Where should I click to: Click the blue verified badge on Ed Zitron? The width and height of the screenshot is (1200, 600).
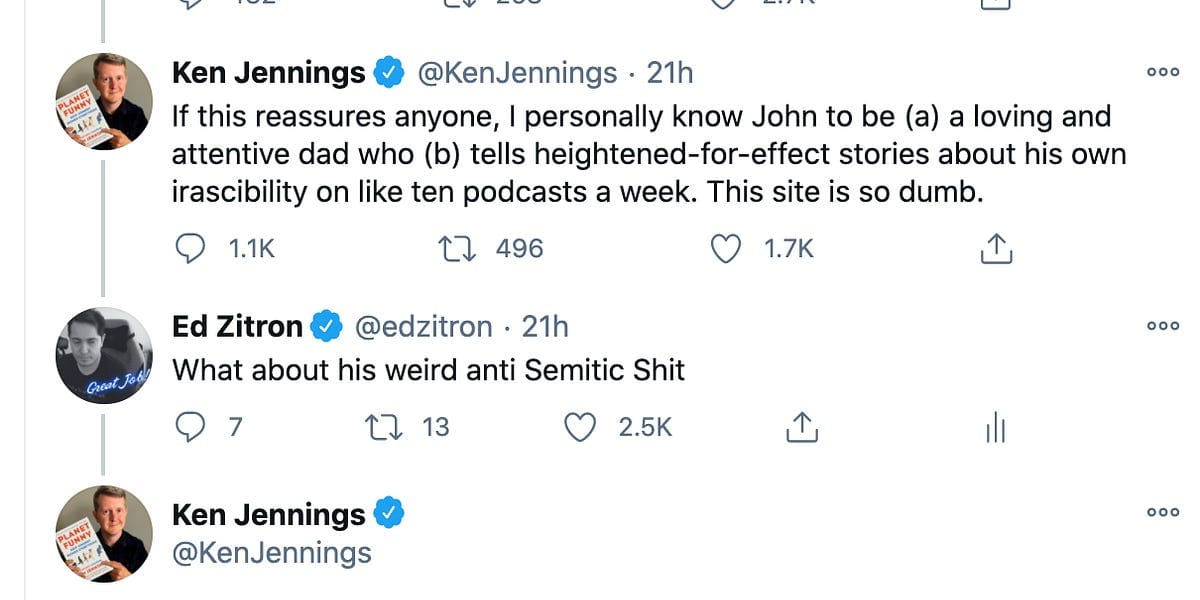(x=325, y=325)
